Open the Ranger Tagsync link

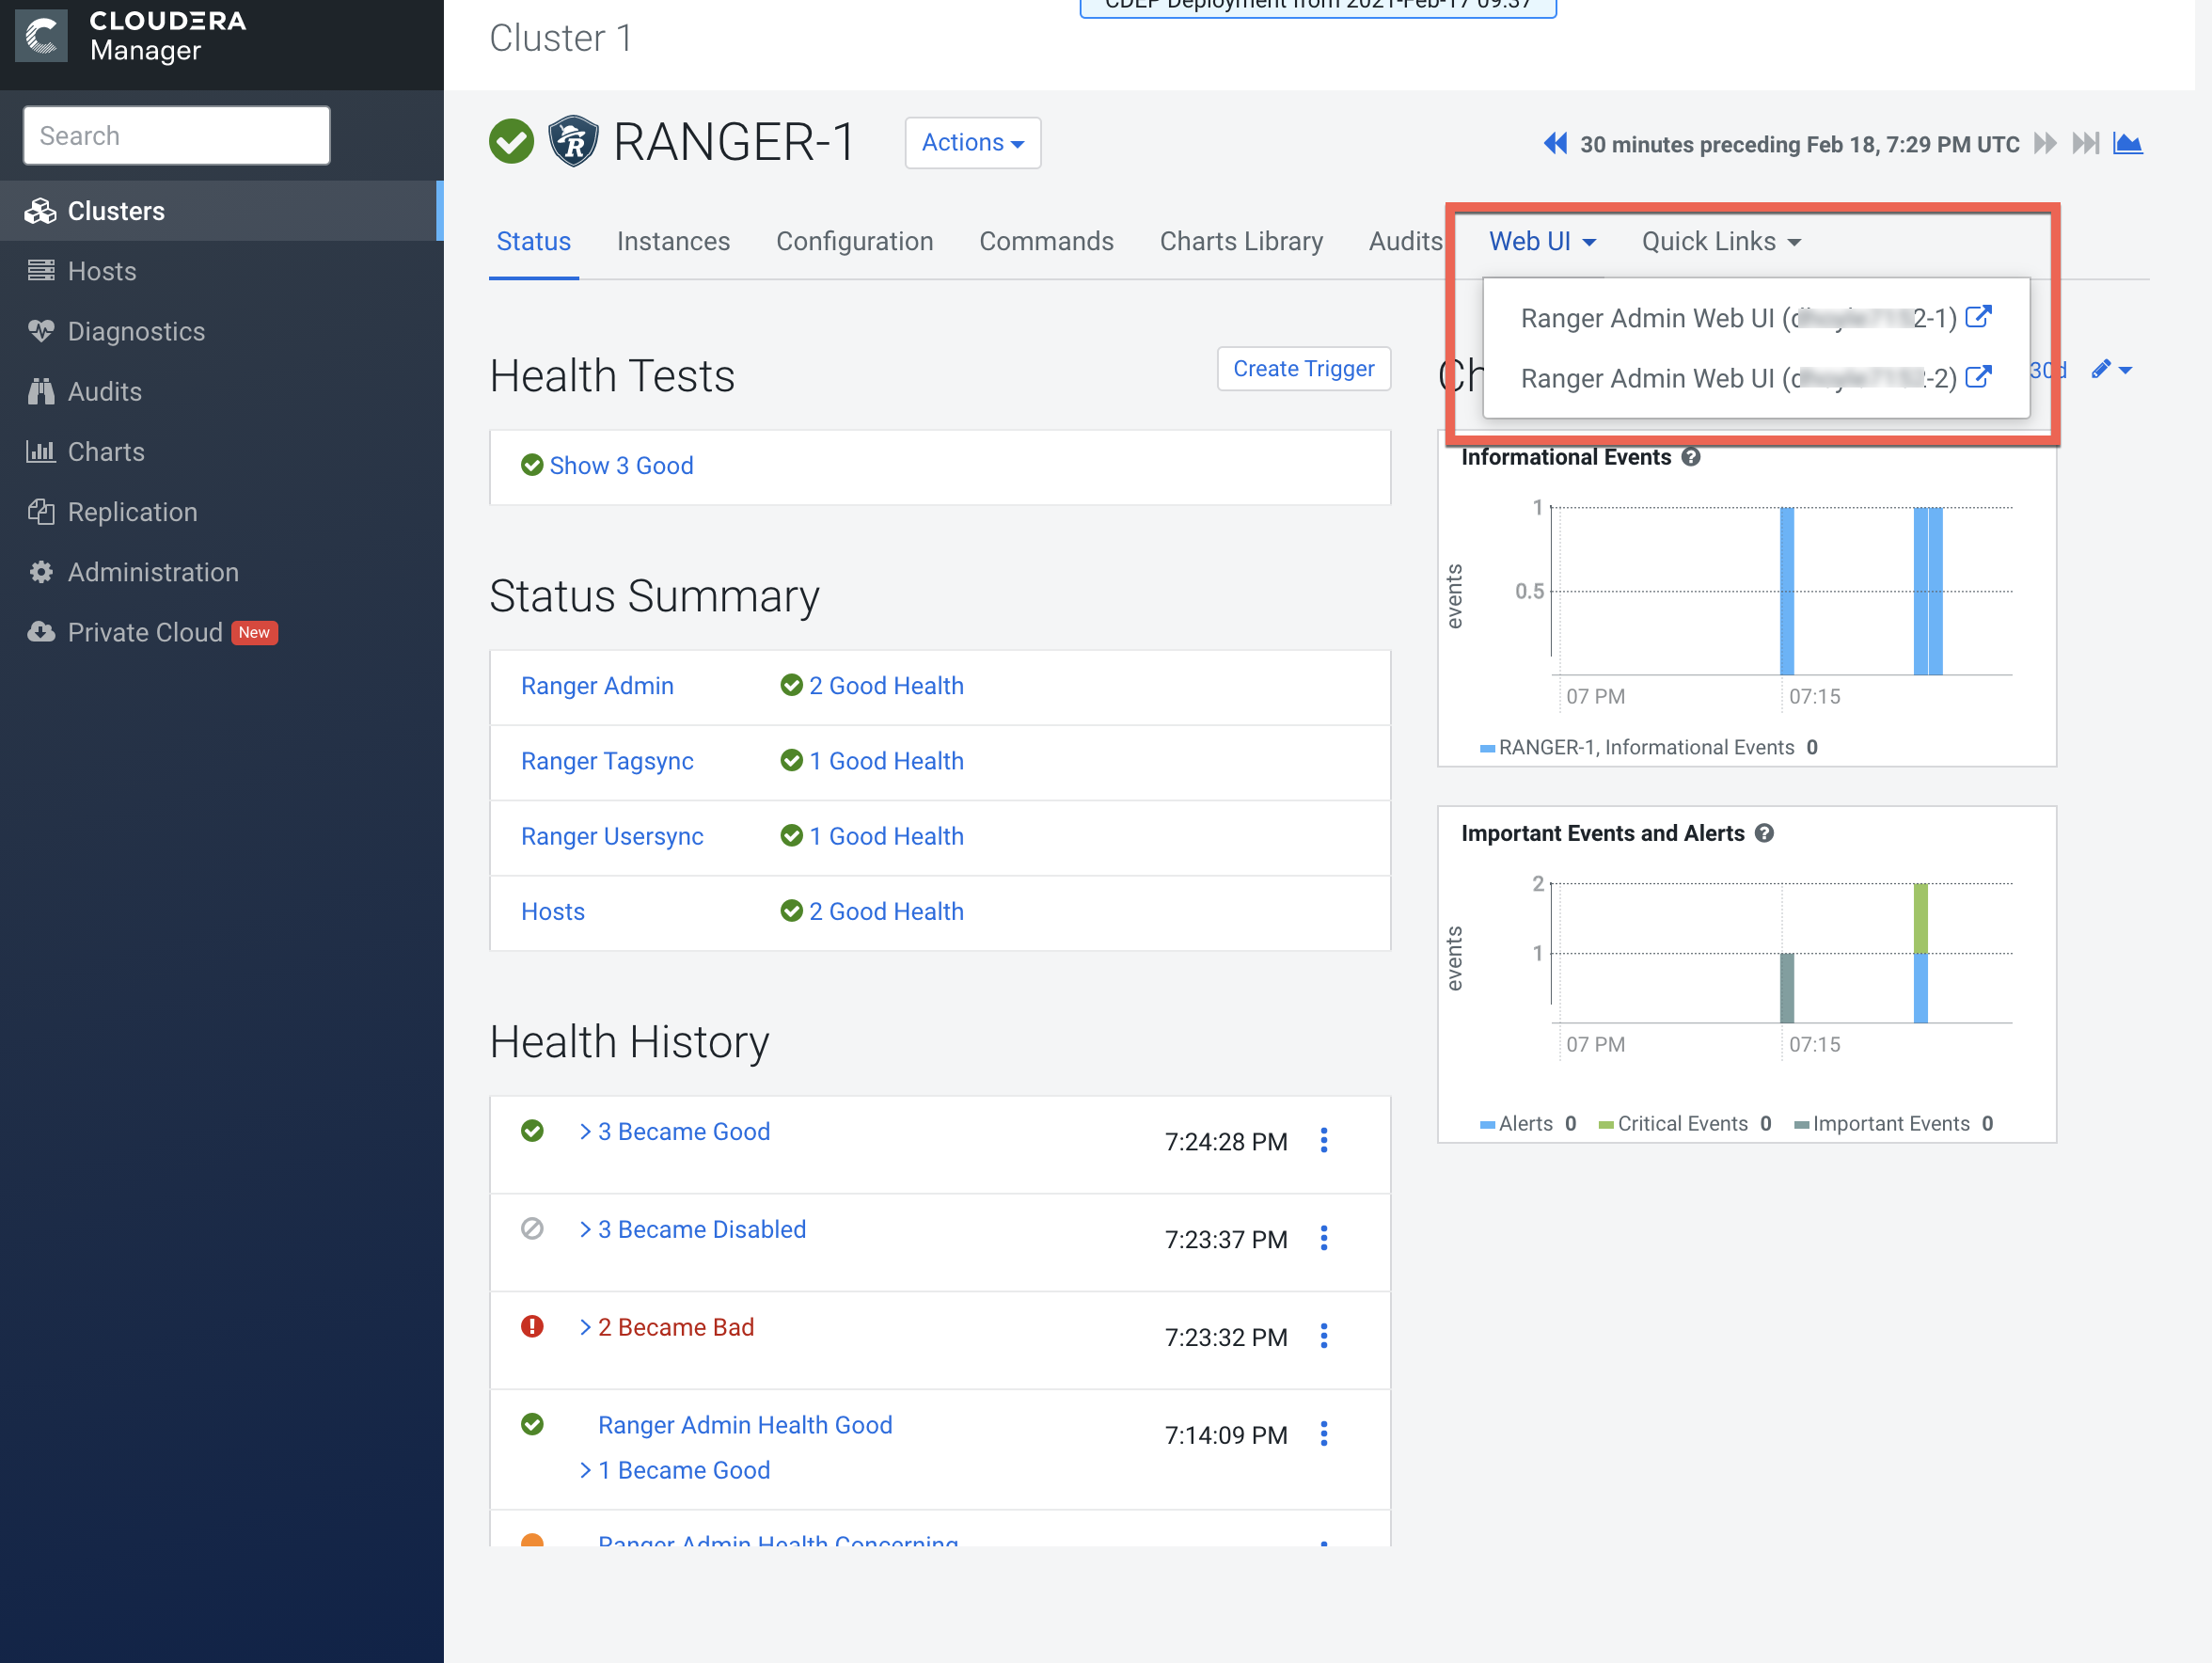point(607,761)
